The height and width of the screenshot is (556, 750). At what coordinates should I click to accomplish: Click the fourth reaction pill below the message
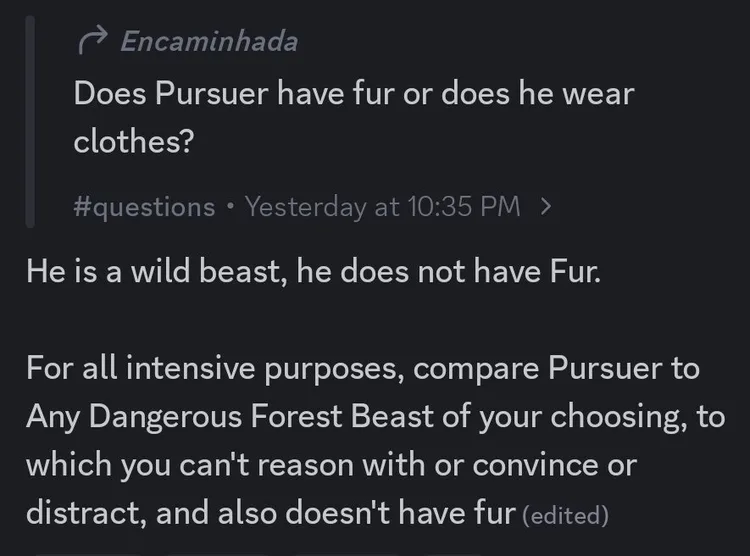click(452, 554)
